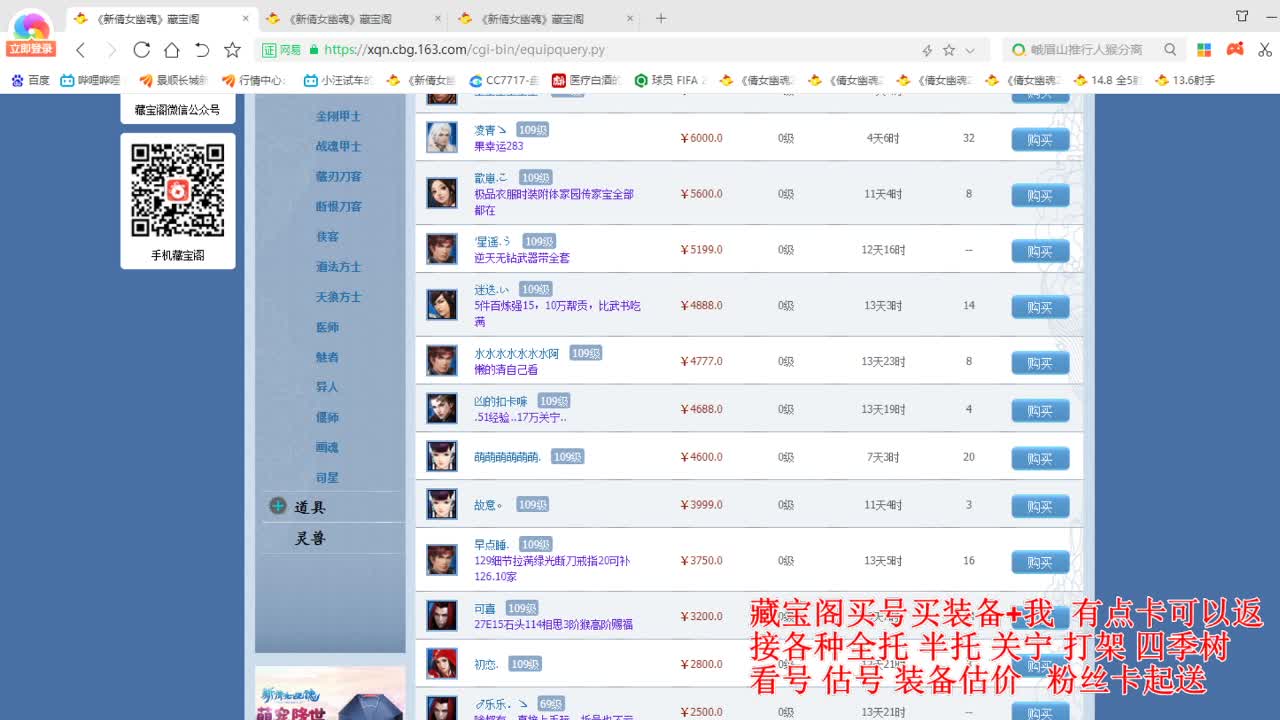This screenshot has height=720, width=1280.
Task: Open the 果幸运283 seller listing
Action: click(x=502, y=147)
